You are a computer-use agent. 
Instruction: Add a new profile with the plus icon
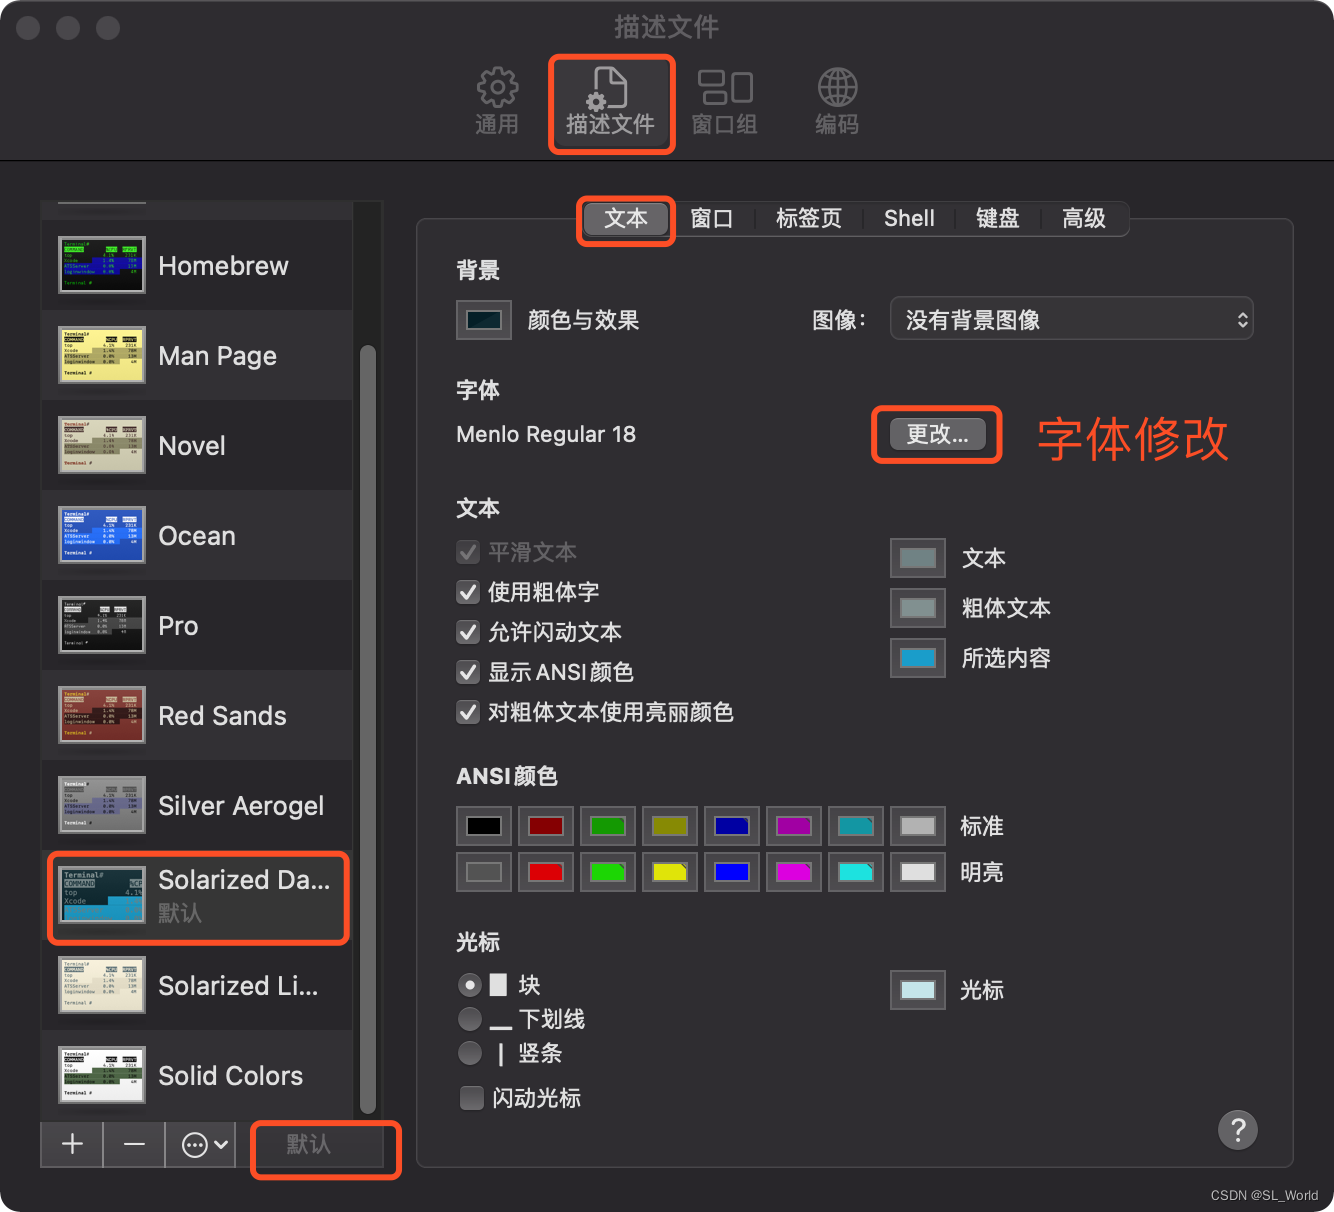pyautogui.click(x=71, y=1145)
